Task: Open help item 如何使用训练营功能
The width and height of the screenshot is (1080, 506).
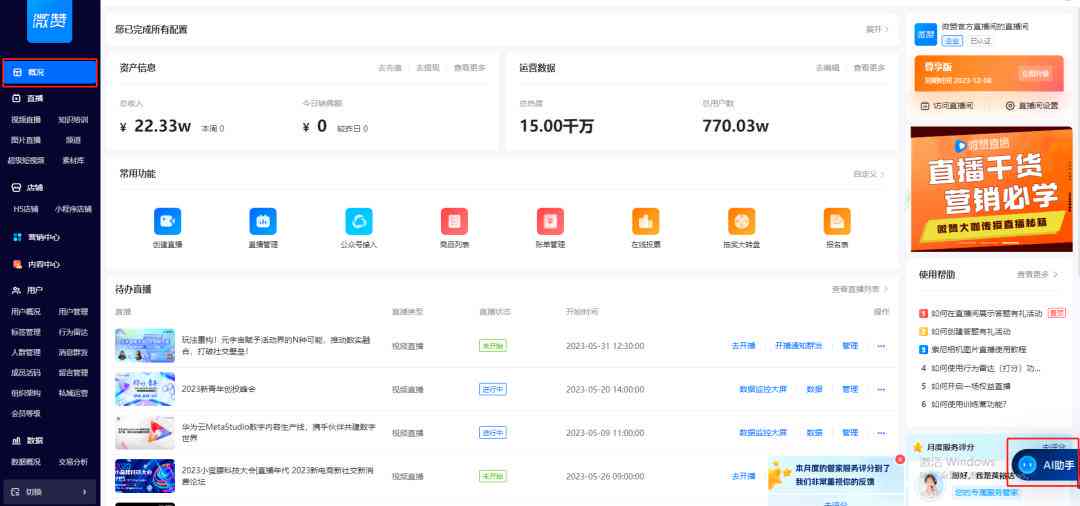Action: 968,404
